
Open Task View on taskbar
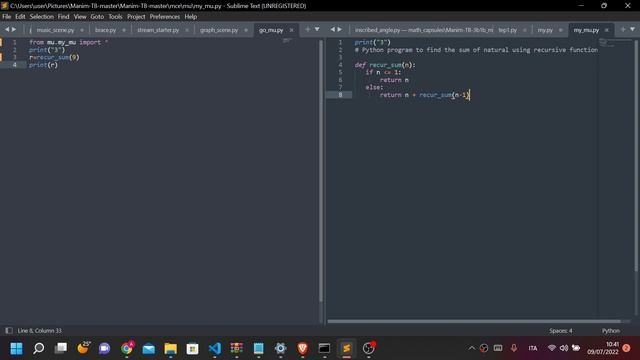pos(61,349)
